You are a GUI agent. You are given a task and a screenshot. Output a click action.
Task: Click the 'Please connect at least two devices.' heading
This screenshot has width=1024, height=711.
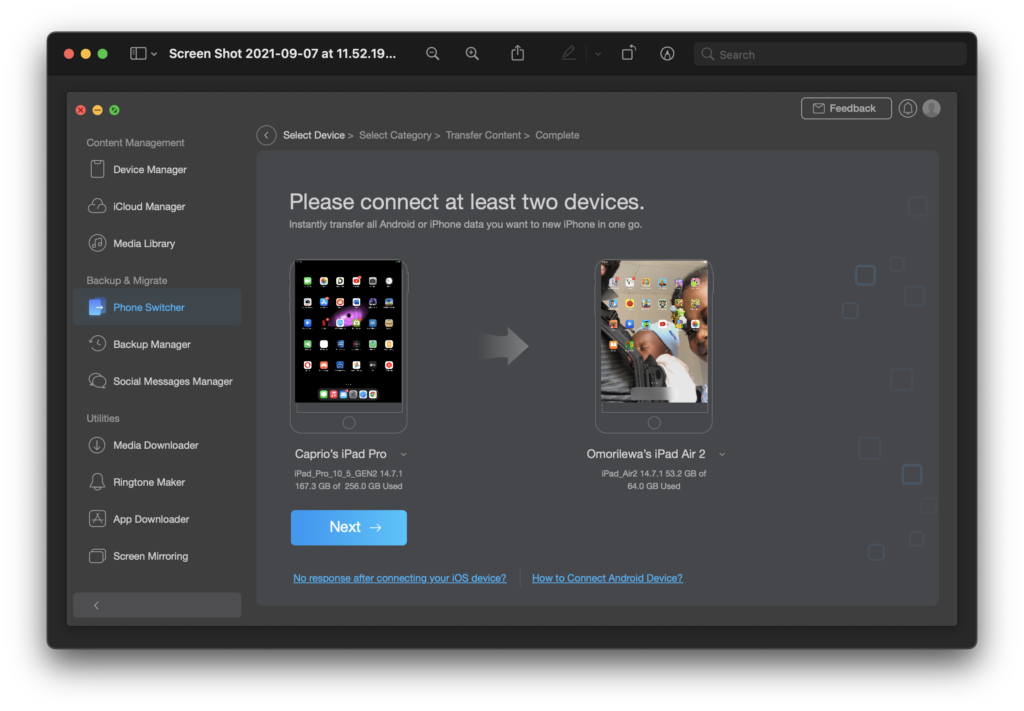pyautogui.click(x=466, y=202)
